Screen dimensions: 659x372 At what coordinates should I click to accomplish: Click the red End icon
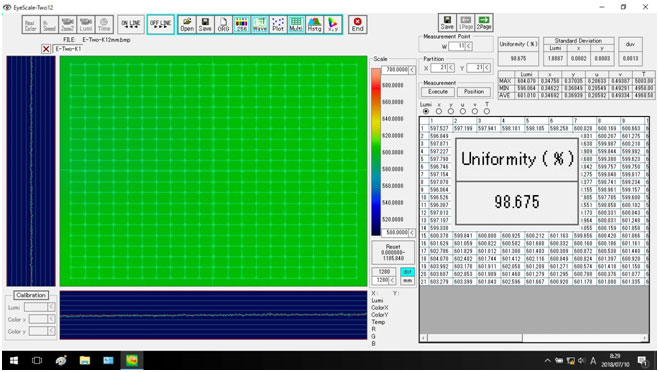click(358, 24)
